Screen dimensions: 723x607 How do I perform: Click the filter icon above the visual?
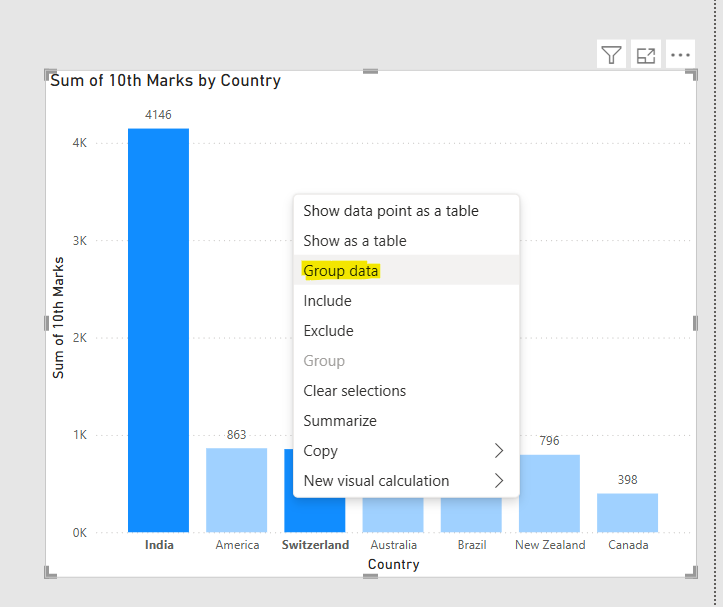(611, 55)
